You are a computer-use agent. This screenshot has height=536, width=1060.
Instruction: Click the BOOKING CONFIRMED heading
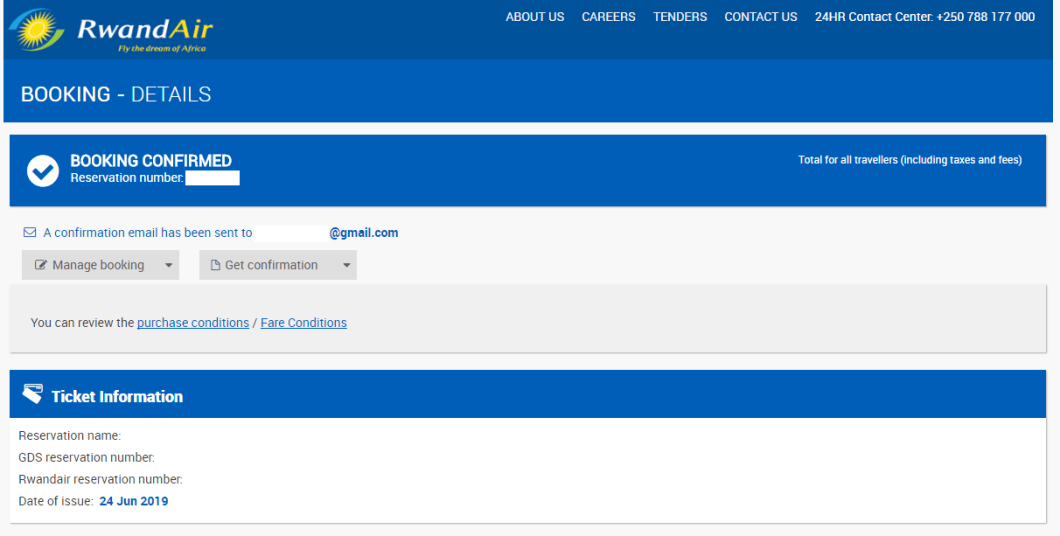pyautogui.click(x=151, y=161)
